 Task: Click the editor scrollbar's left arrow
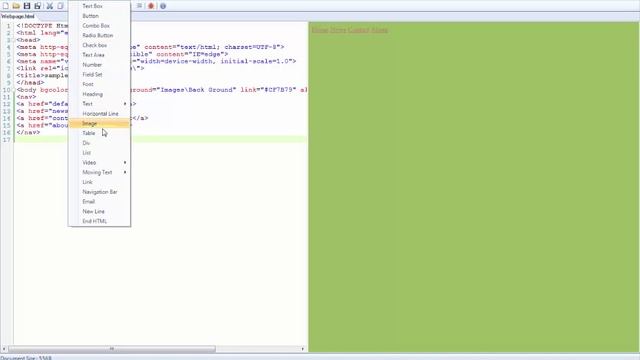pyautogui.click(x=4, y=349)
